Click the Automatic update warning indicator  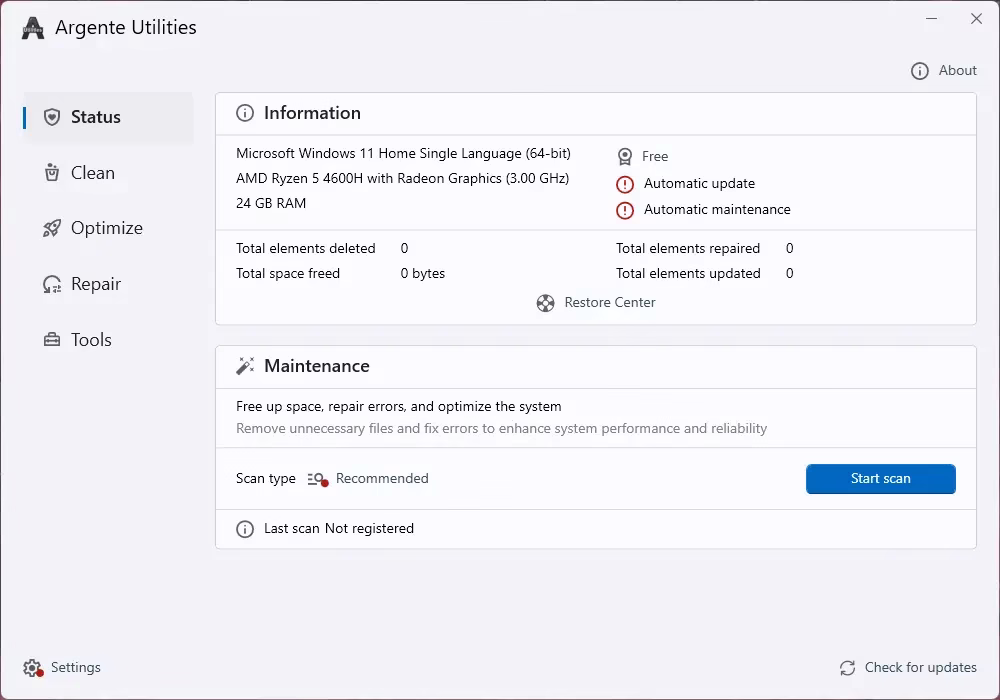click(x=625, y=184)
